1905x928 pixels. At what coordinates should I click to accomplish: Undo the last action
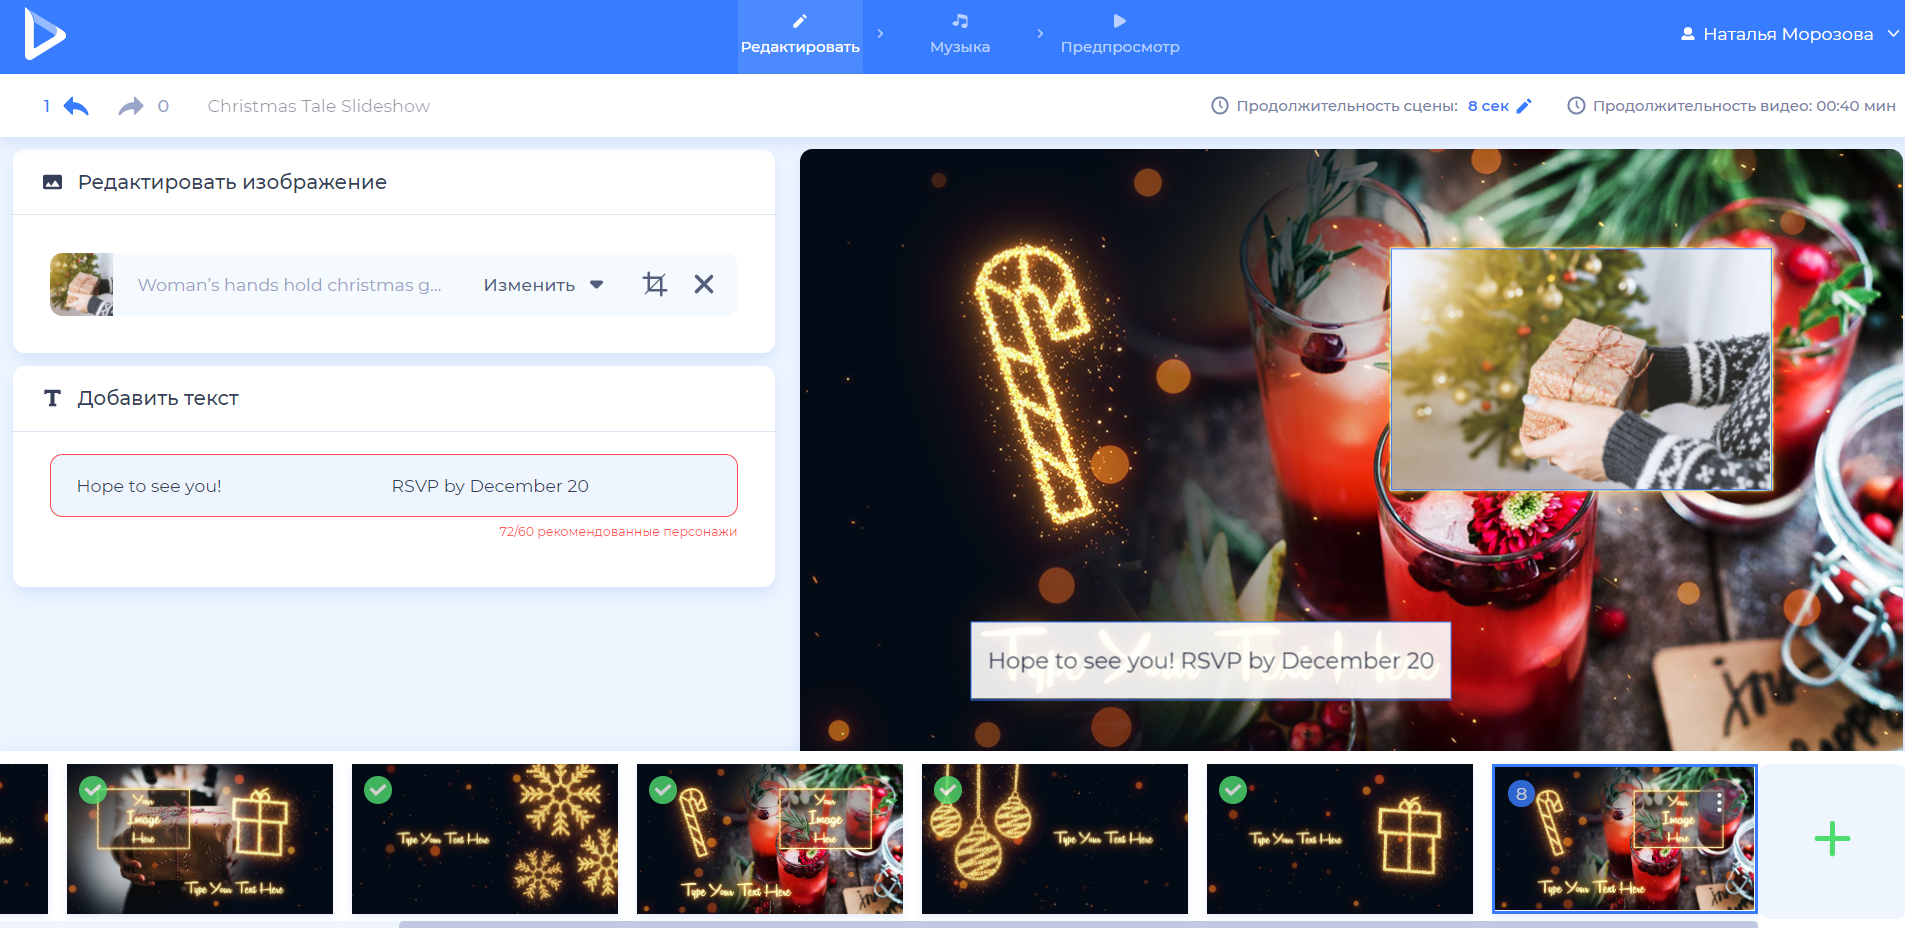[76, 106]
